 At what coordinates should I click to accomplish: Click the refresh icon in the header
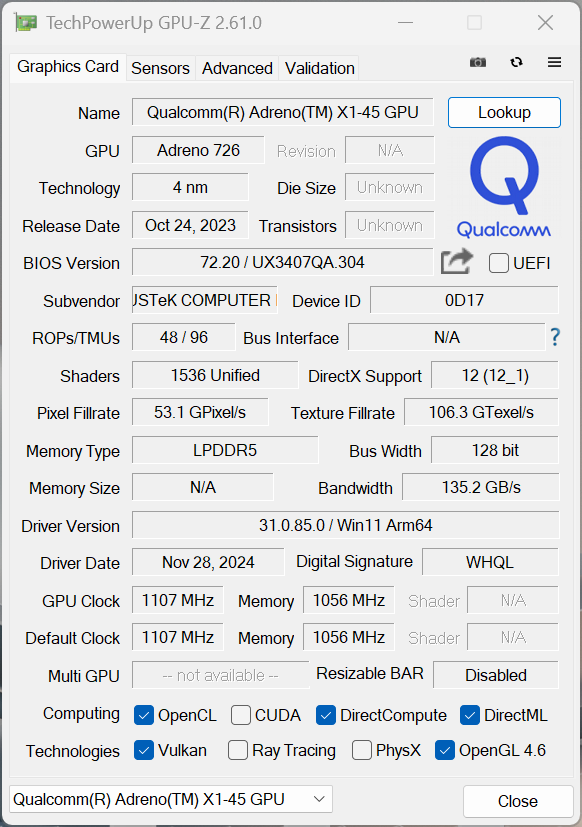(517, 62)
